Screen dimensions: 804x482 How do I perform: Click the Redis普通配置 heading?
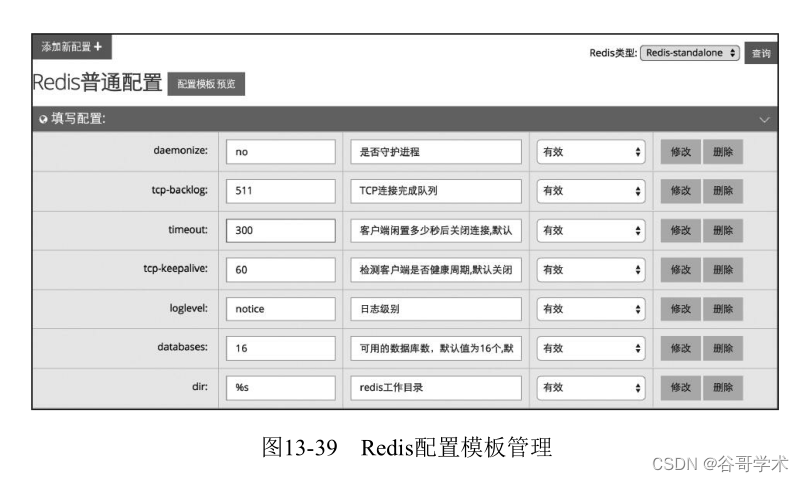coord(97,82)
